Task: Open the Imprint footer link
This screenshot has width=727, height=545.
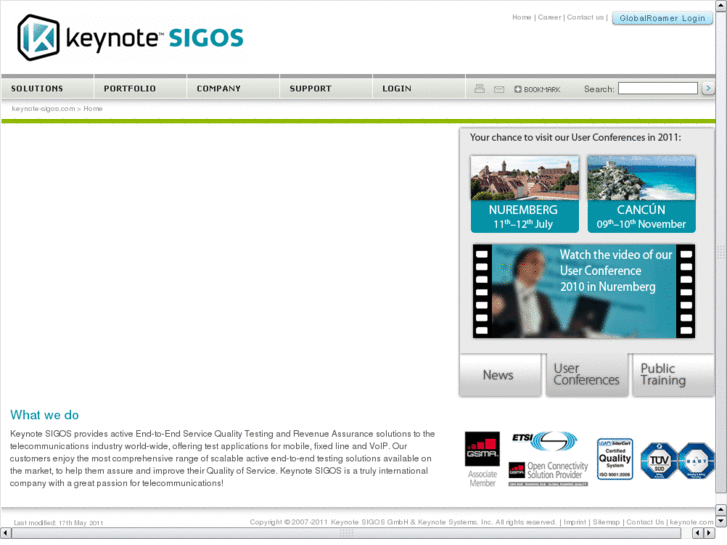Action: (x=574, y=522)
